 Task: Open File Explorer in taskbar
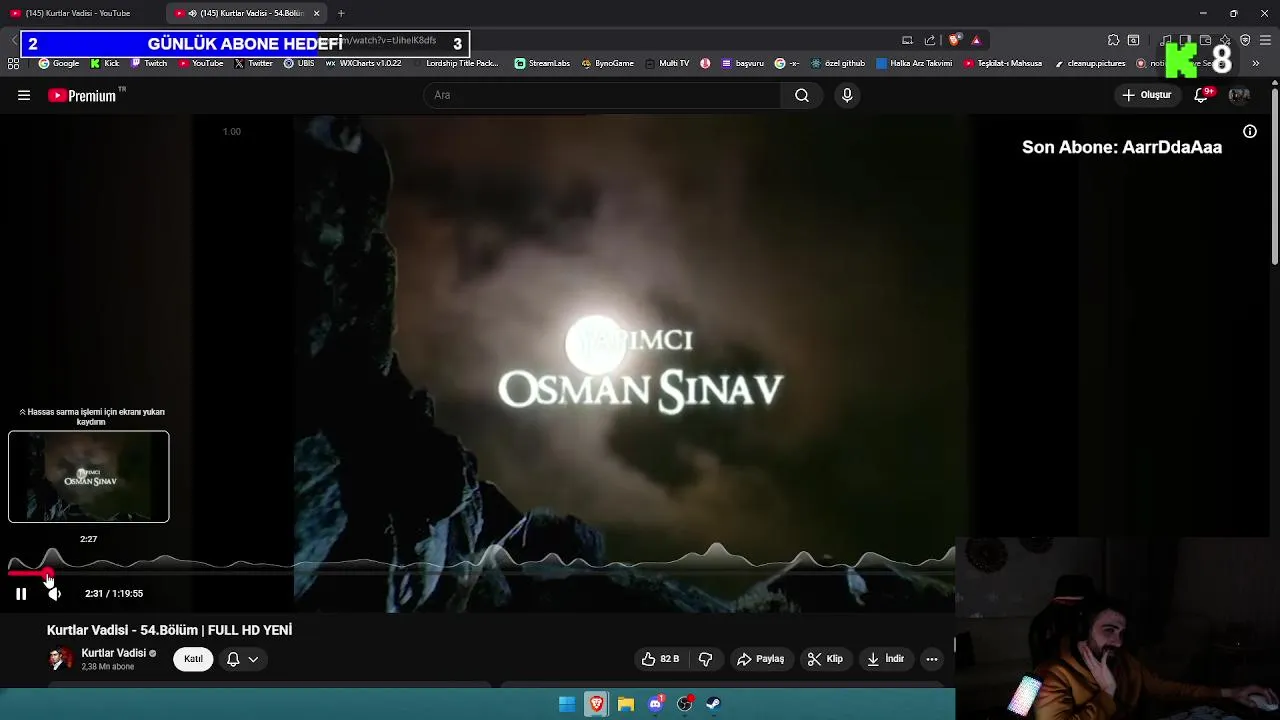[x=626, y=704]
